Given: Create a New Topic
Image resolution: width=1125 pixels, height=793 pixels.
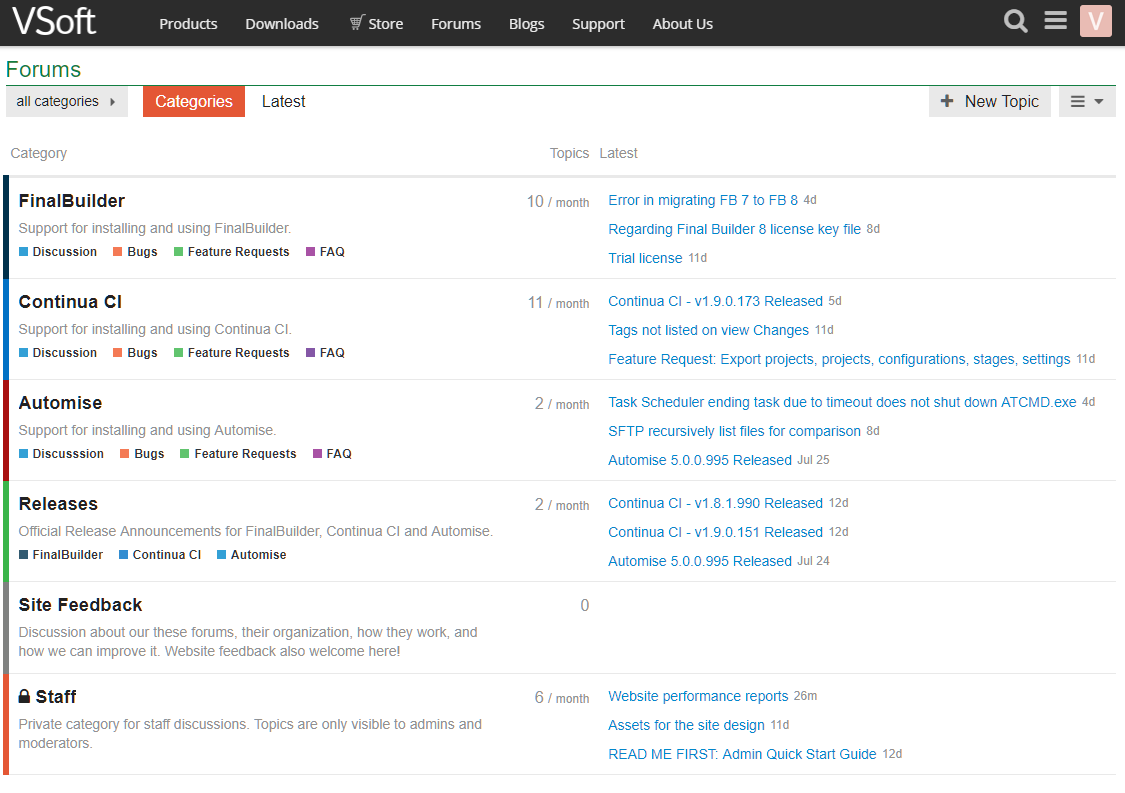Looking at the screenshot, I should pyautogui.click(x=989, y=101).
